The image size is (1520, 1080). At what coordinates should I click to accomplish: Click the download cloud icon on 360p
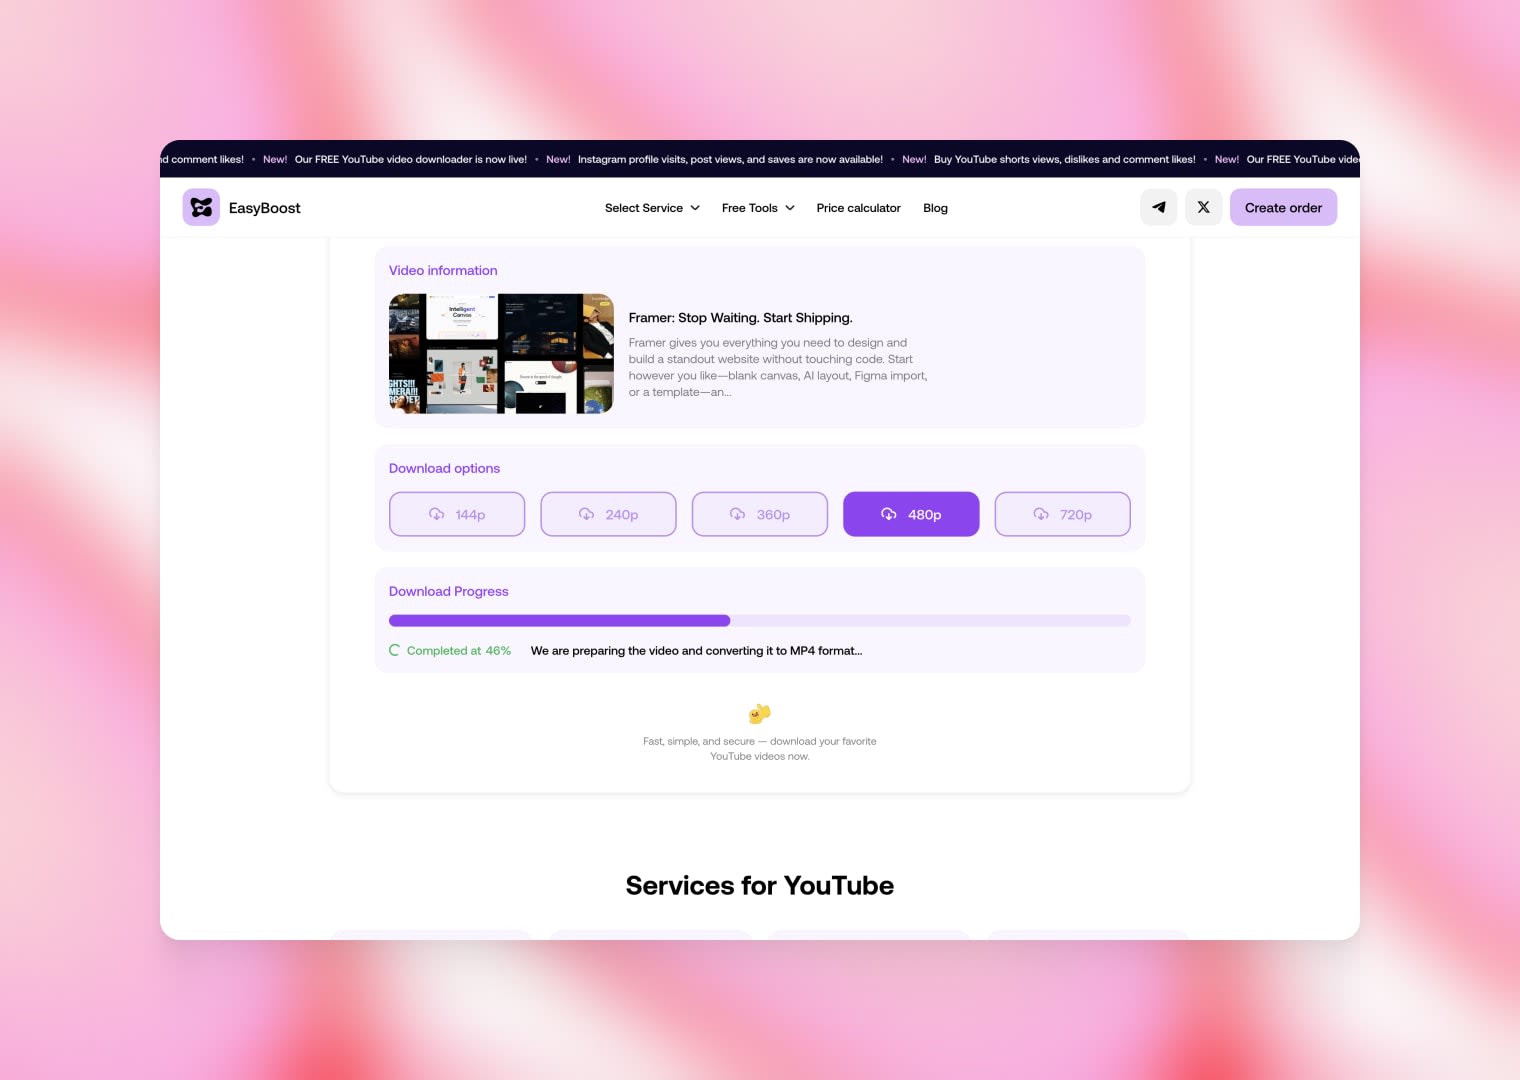737,514
